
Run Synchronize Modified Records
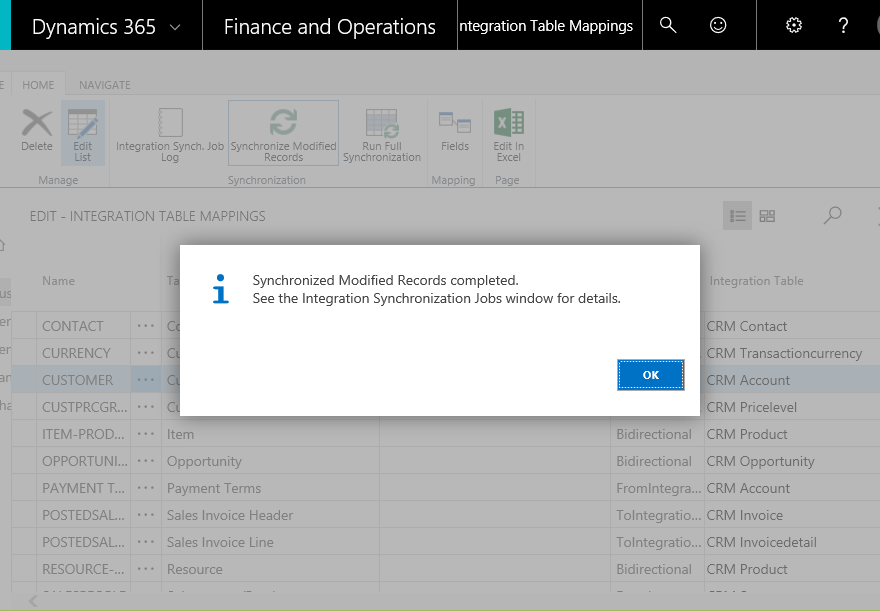coord(283,133)
